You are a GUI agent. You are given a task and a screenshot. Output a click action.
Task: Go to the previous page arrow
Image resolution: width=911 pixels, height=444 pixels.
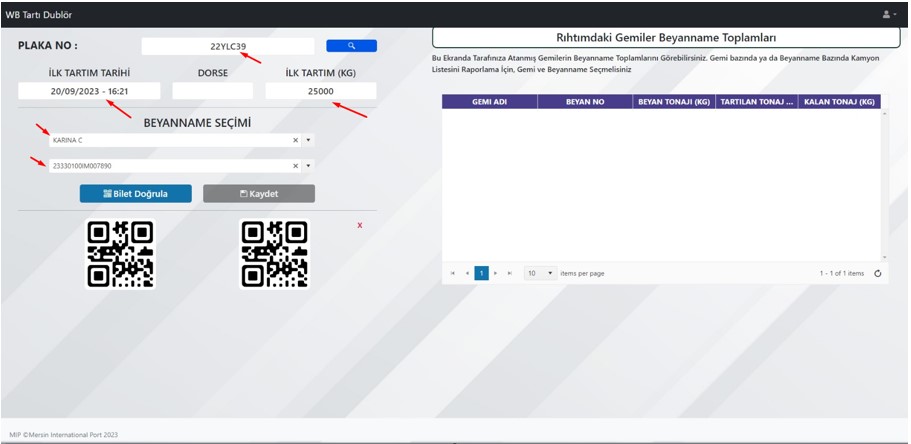[x=467, y=273]
